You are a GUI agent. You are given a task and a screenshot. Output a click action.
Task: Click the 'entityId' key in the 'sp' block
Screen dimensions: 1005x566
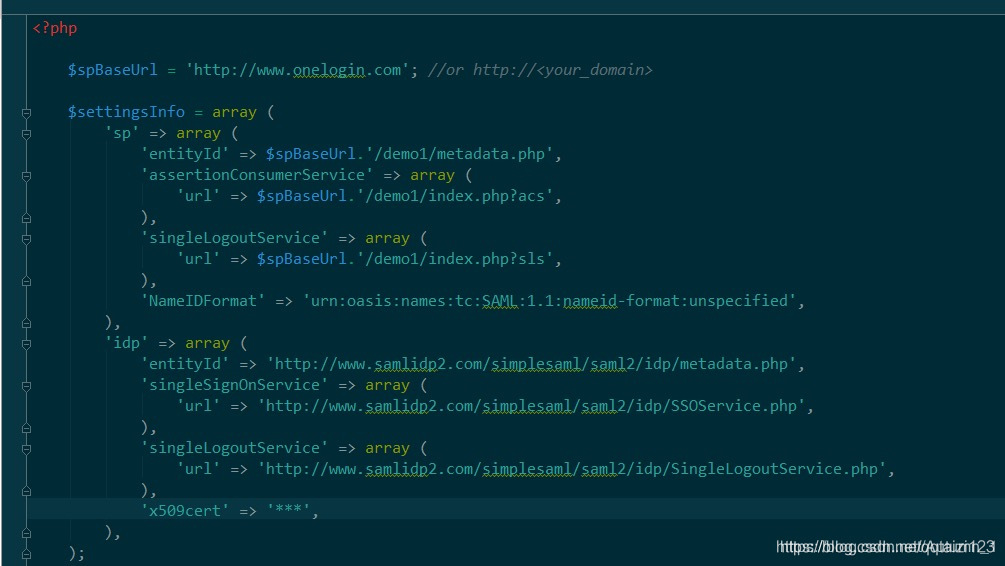pyautogui.click(x=185, y=154)
